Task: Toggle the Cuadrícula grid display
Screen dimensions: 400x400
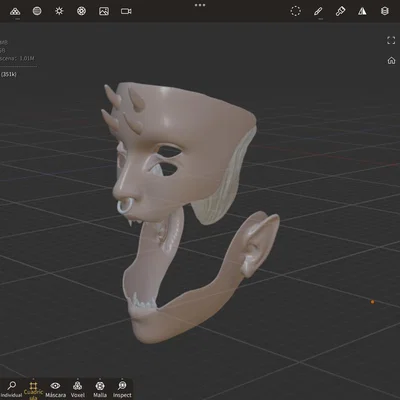Action: point(33,390)
